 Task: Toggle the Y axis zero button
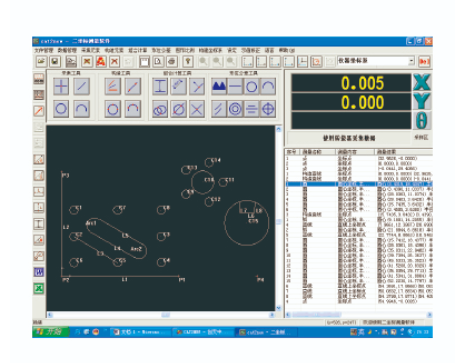click(422, 101)
